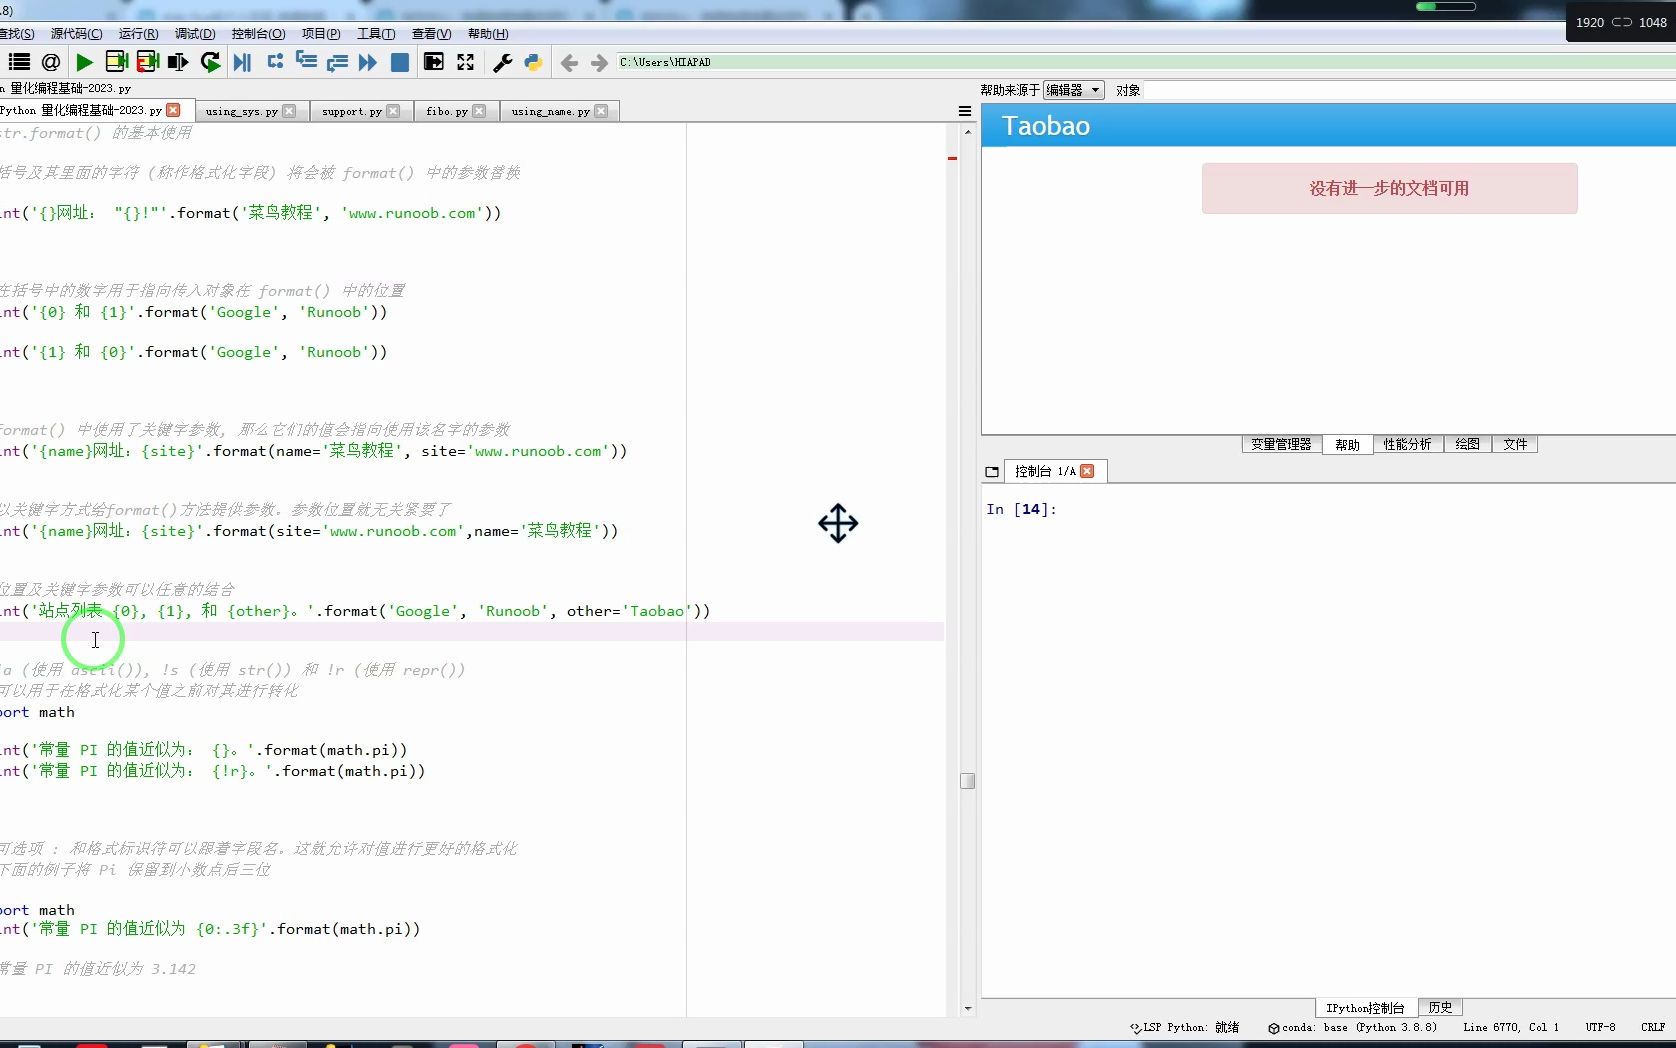Continue execution double-arrow icon
The image size is (1676, 1048).
tap(368, 62)
